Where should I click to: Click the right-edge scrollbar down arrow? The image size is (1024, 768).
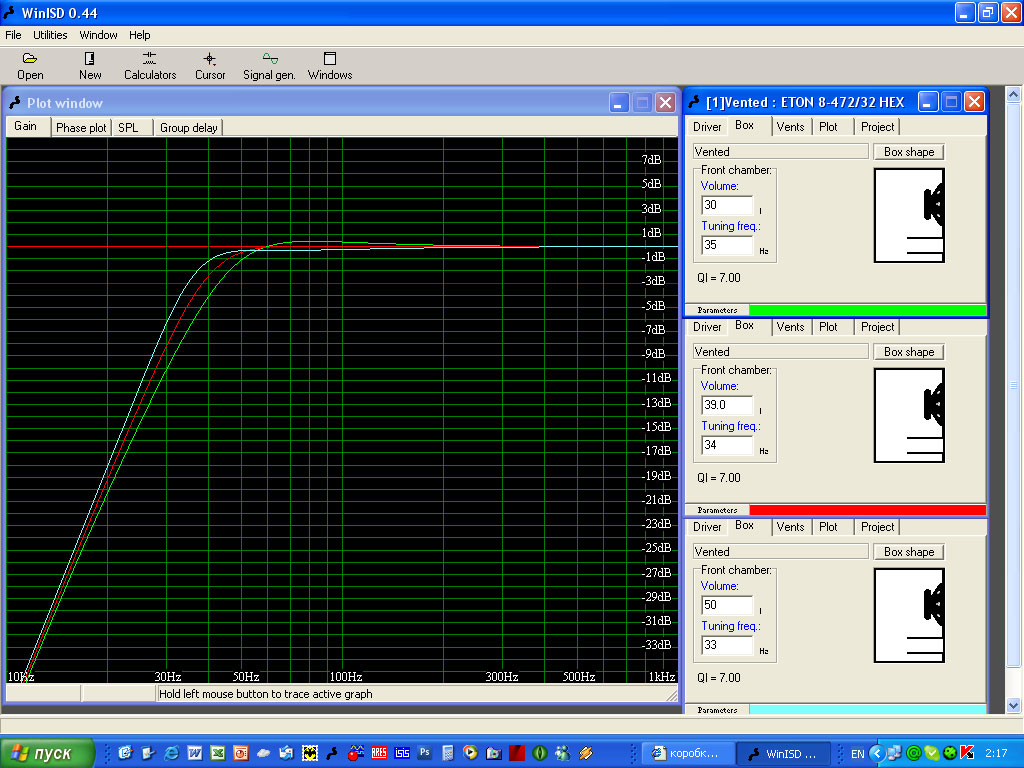click(x=1013, y=705)
